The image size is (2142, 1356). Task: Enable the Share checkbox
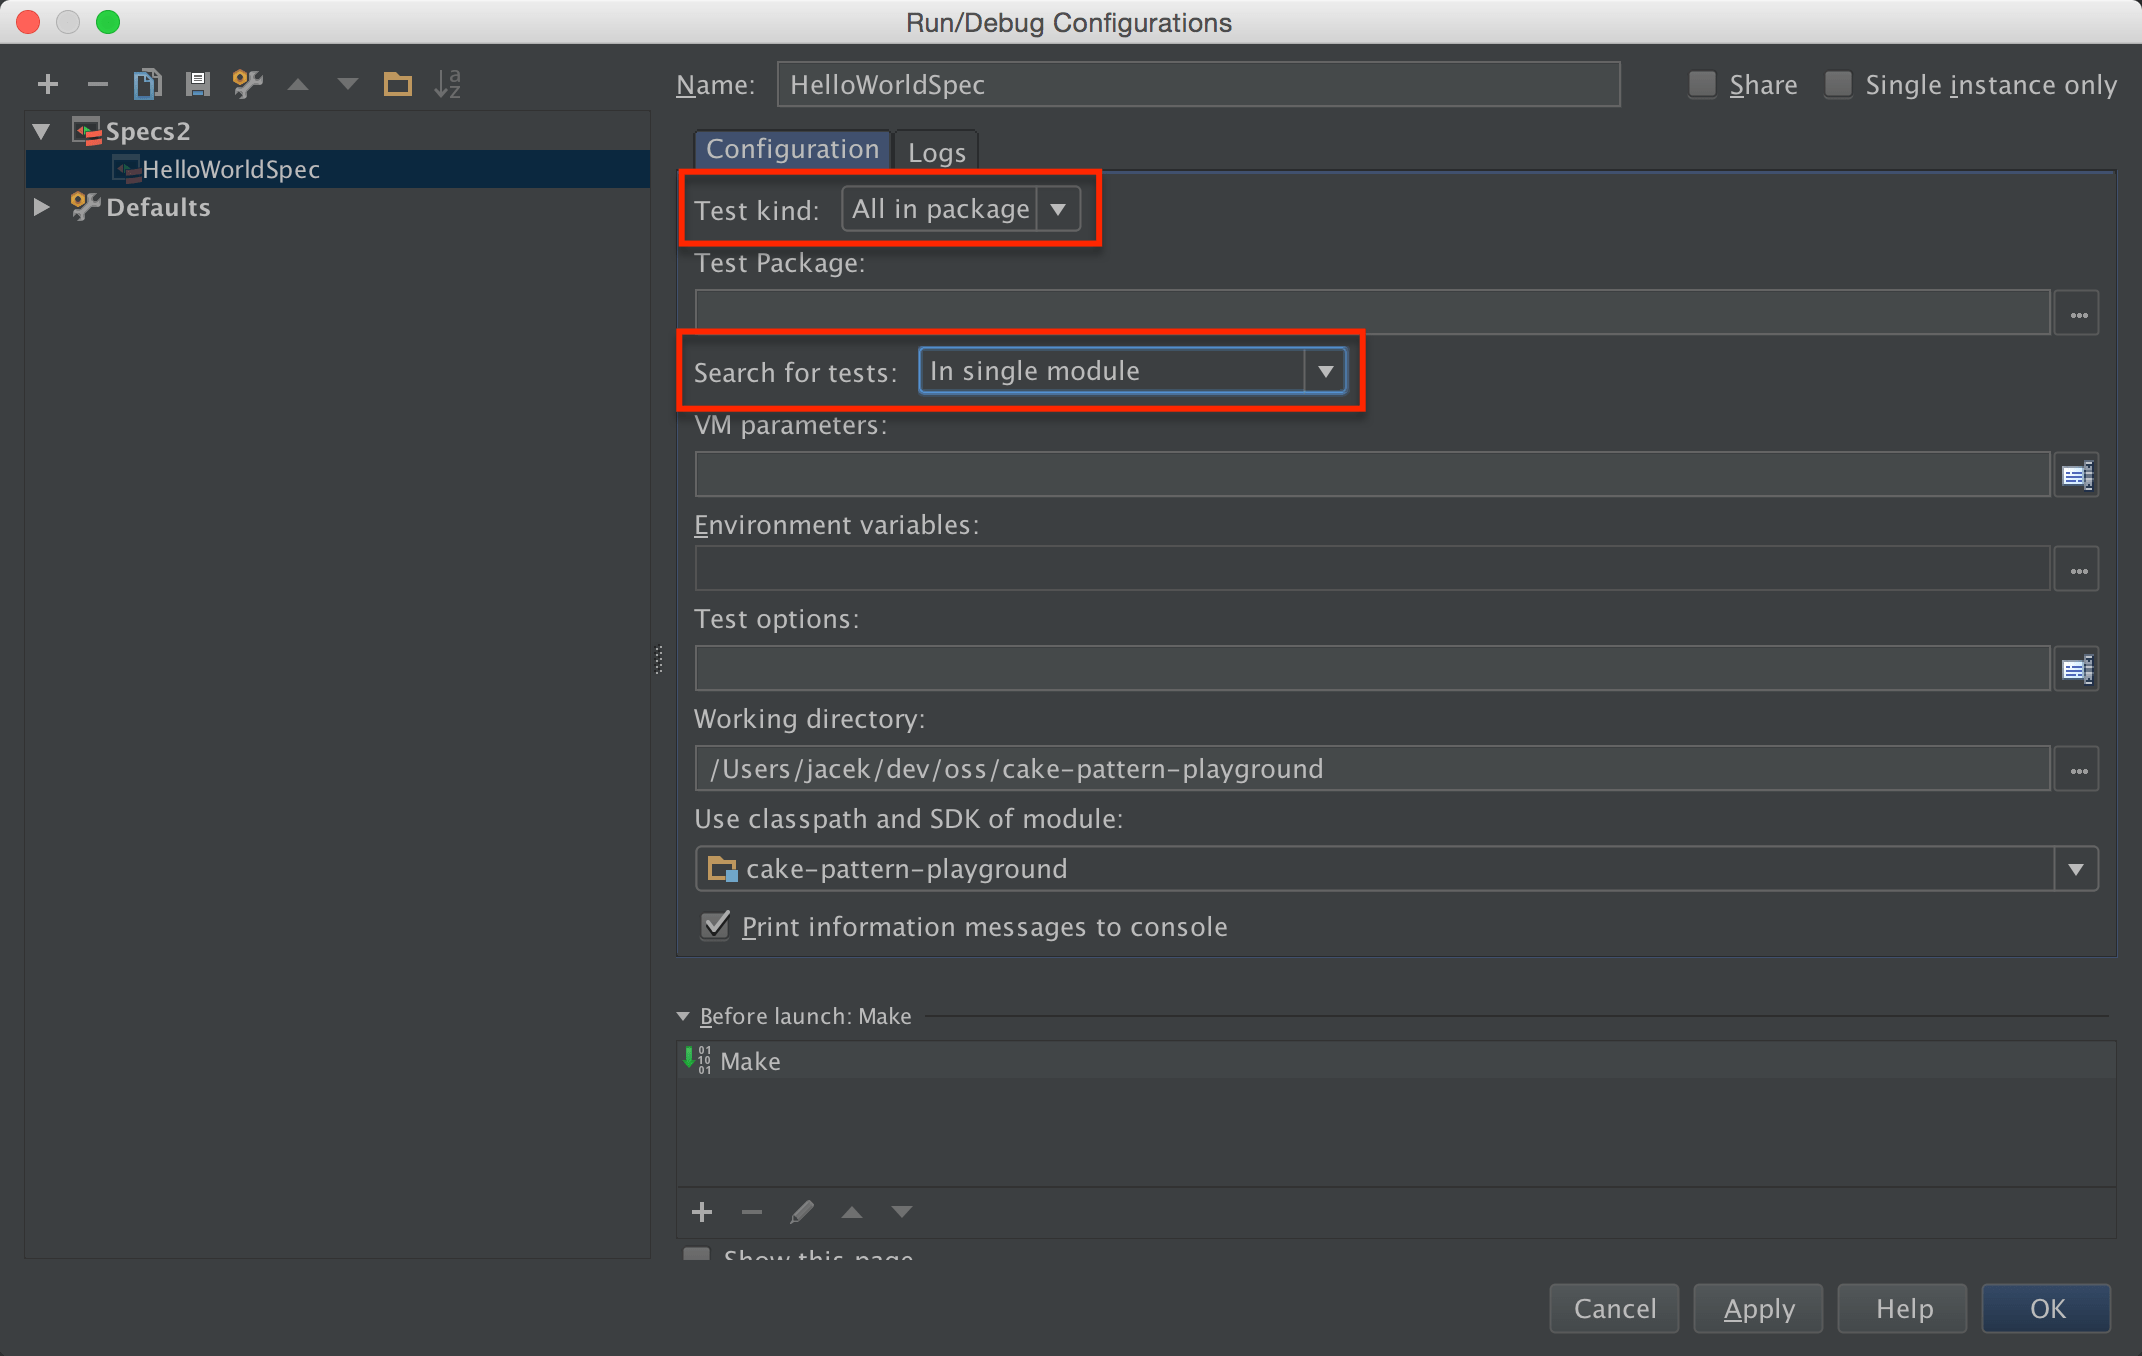(1702, 84)
